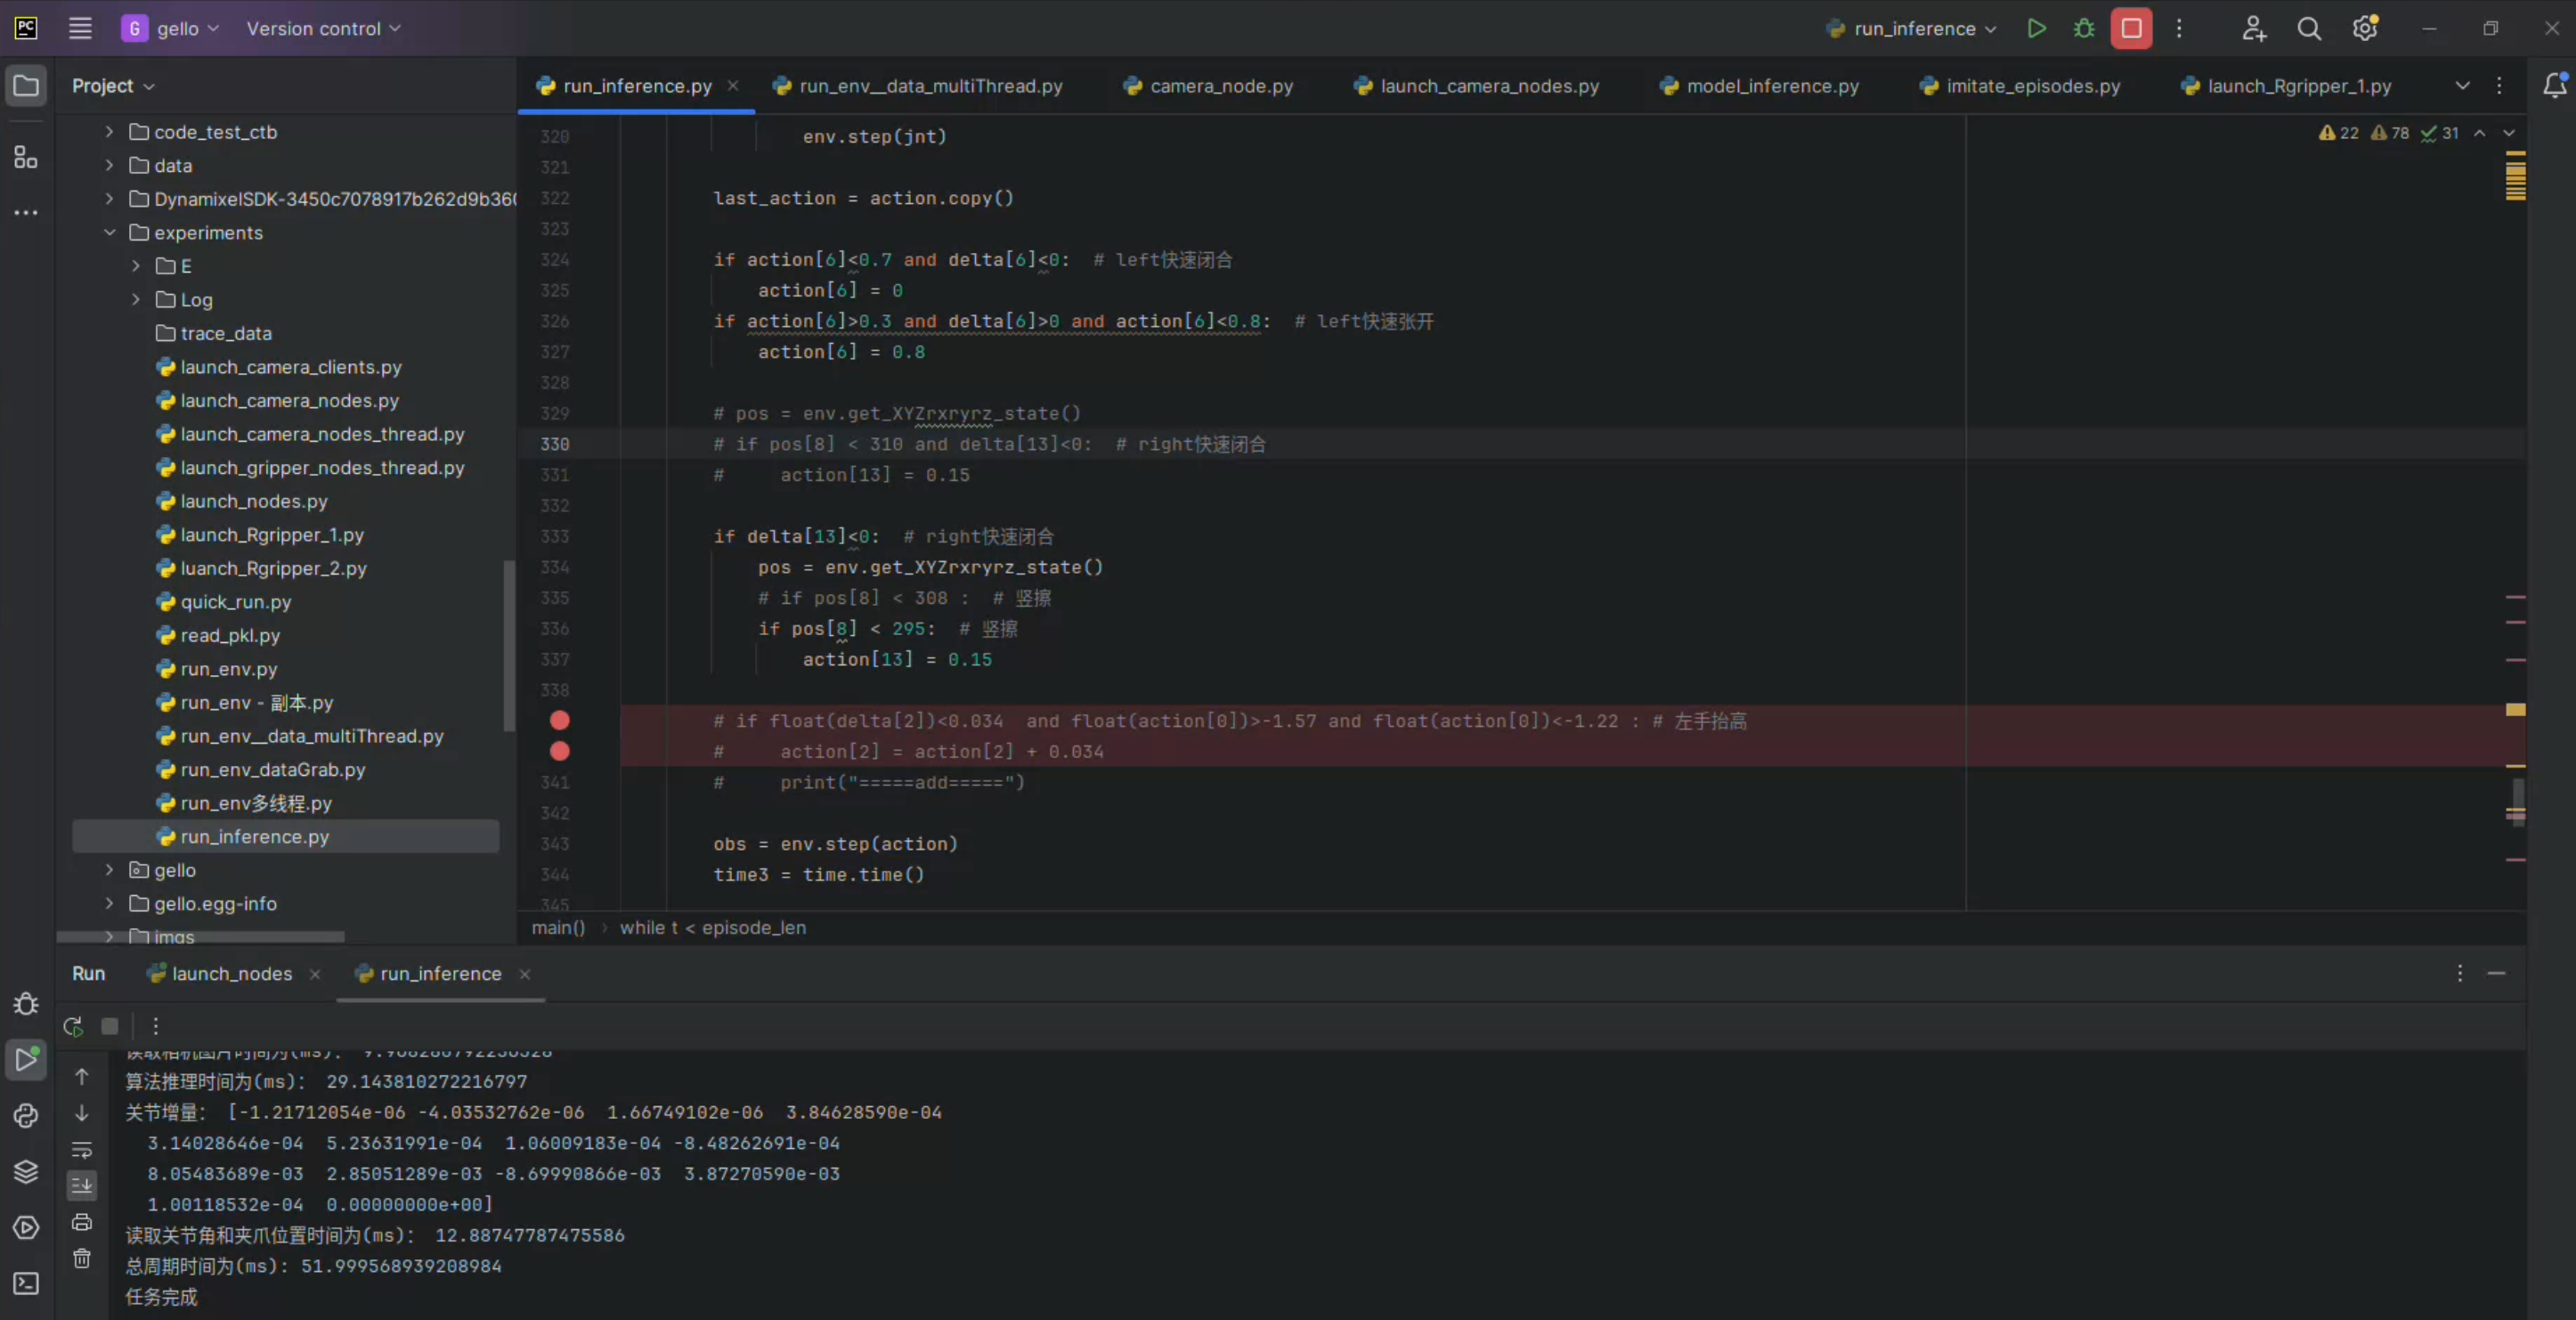Open the notifications bell icon
The height and width of the screenshot is (1320, 2576).
pyautogui.click(x=2554, y=86)
